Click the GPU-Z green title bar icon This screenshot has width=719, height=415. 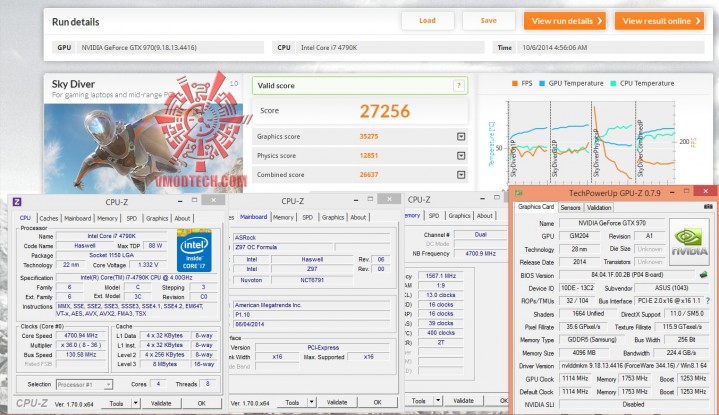coord(519,193)
